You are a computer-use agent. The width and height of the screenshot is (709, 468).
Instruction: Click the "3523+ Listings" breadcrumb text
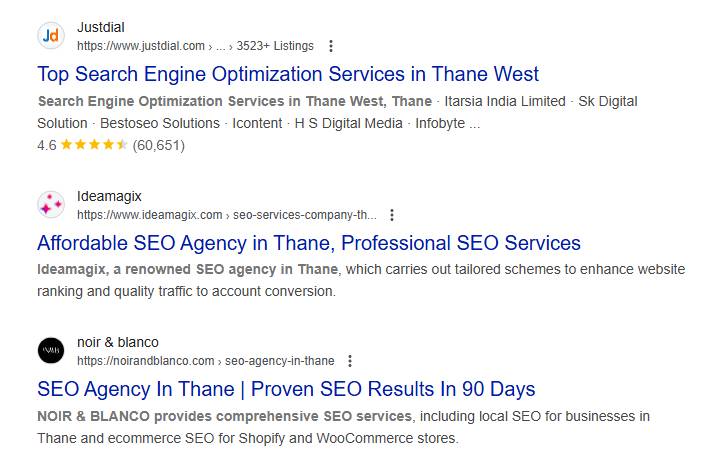[x=276, y=46]
